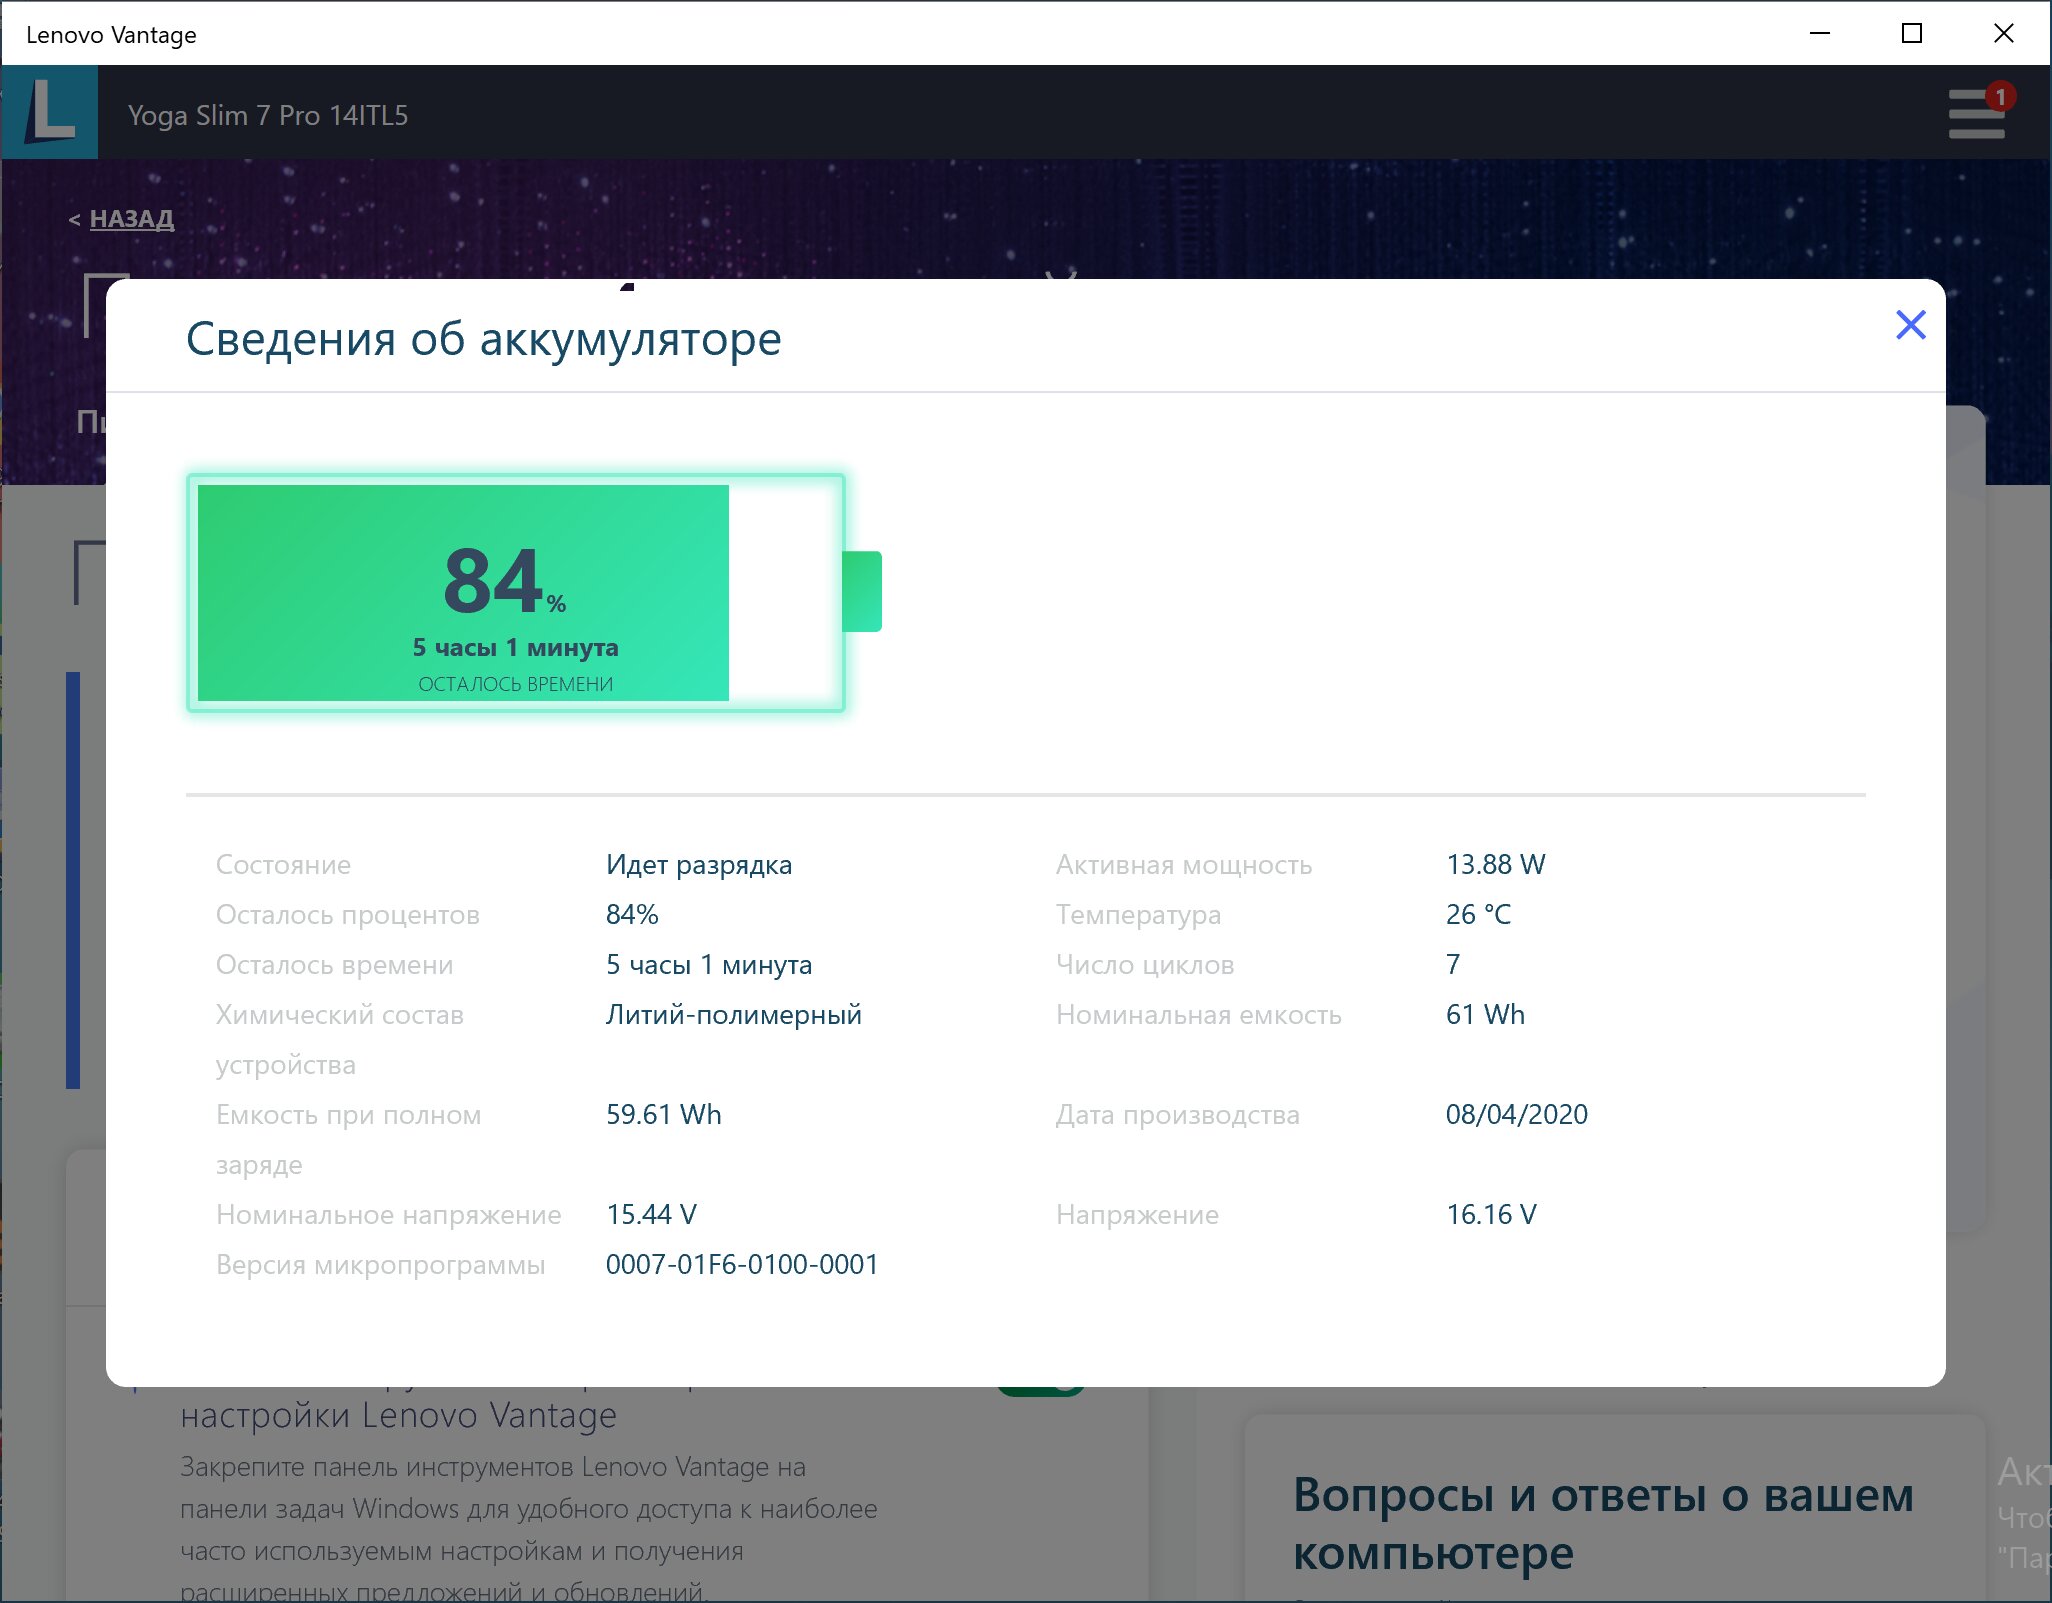This screenshot has width=2052, height=1603.
Task: Close the battery details dialog with the X
Action: tap(1910, 325)
